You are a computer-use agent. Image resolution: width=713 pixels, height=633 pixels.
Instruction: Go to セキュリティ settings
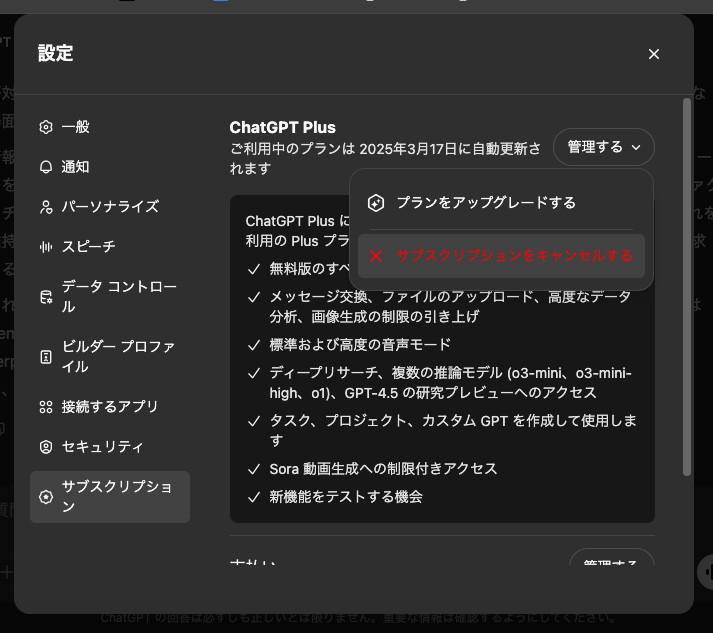point(110,447)
